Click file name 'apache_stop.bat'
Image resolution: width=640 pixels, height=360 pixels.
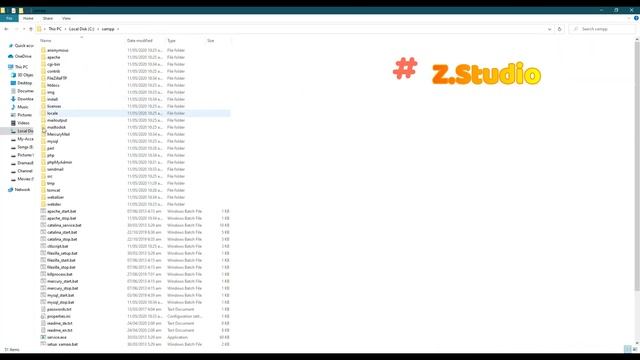point(62,218)
